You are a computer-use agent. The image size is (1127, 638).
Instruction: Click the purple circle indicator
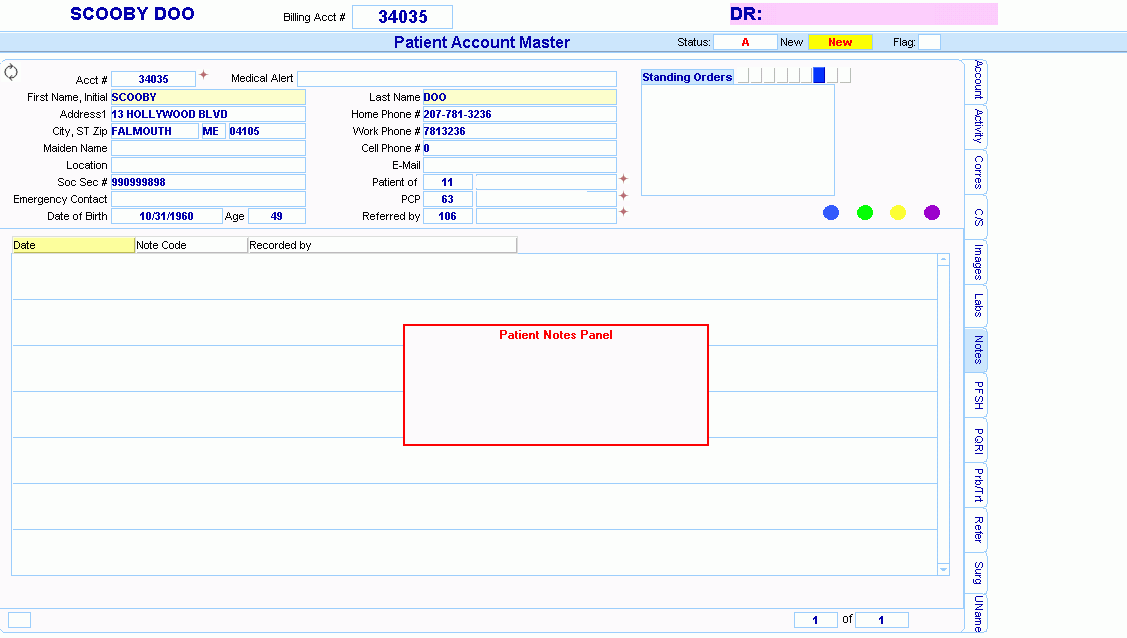coord(932,212)
